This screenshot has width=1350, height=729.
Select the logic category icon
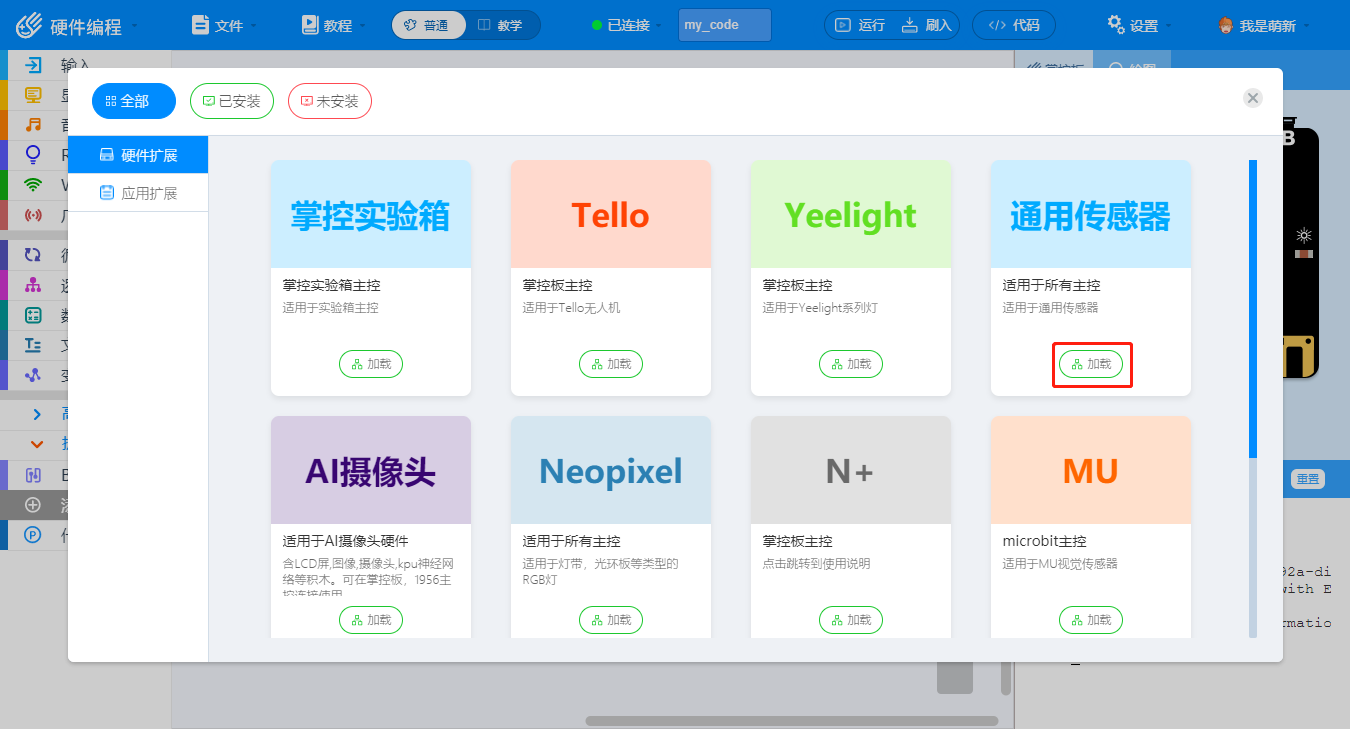pyautogui.click(x=33, y=285)
